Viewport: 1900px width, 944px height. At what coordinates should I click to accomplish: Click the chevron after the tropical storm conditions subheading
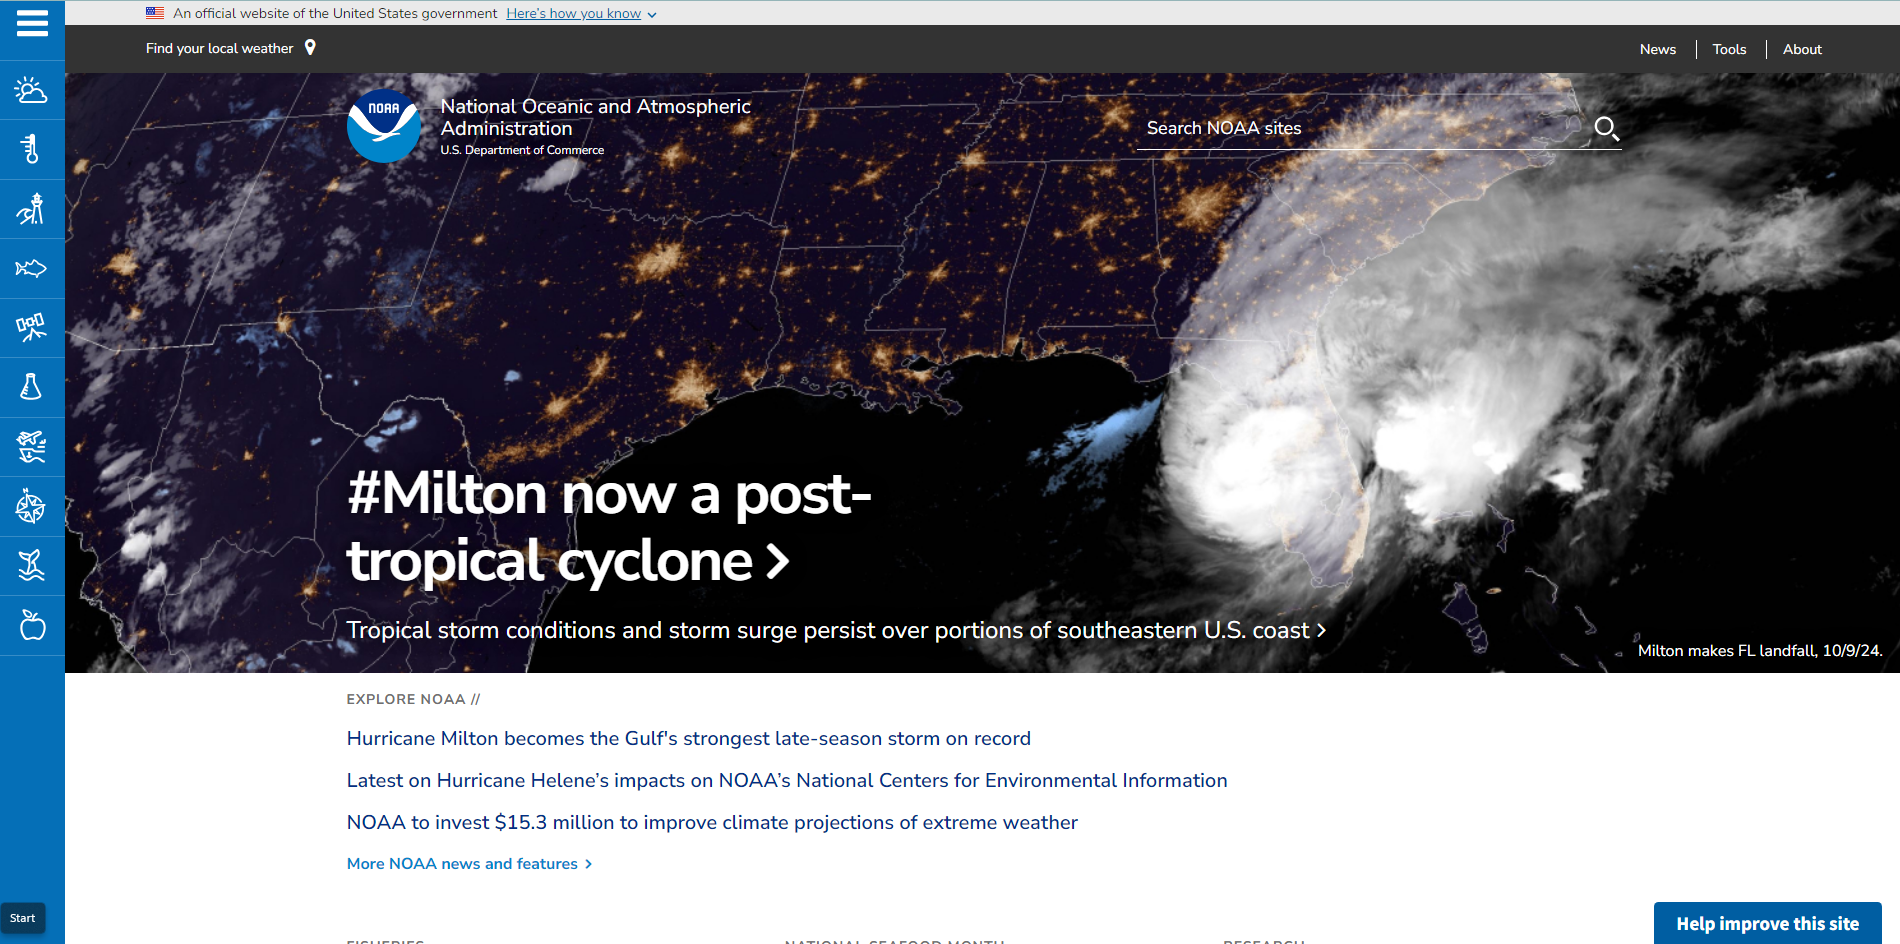[x=1321, y=630]
